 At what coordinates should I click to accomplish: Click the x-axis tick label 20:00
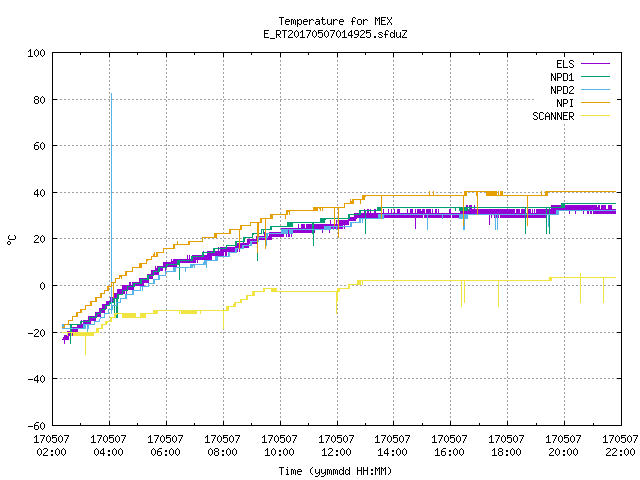click(x=563, y=452)
